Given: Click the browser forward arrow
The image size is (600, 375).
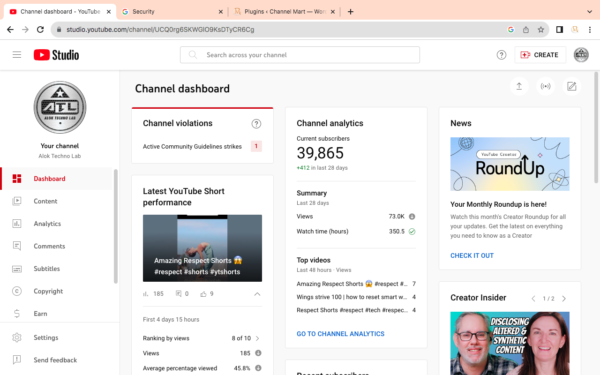Looking at the screenshot, I should pyautogui.click(x=25, y=29).
